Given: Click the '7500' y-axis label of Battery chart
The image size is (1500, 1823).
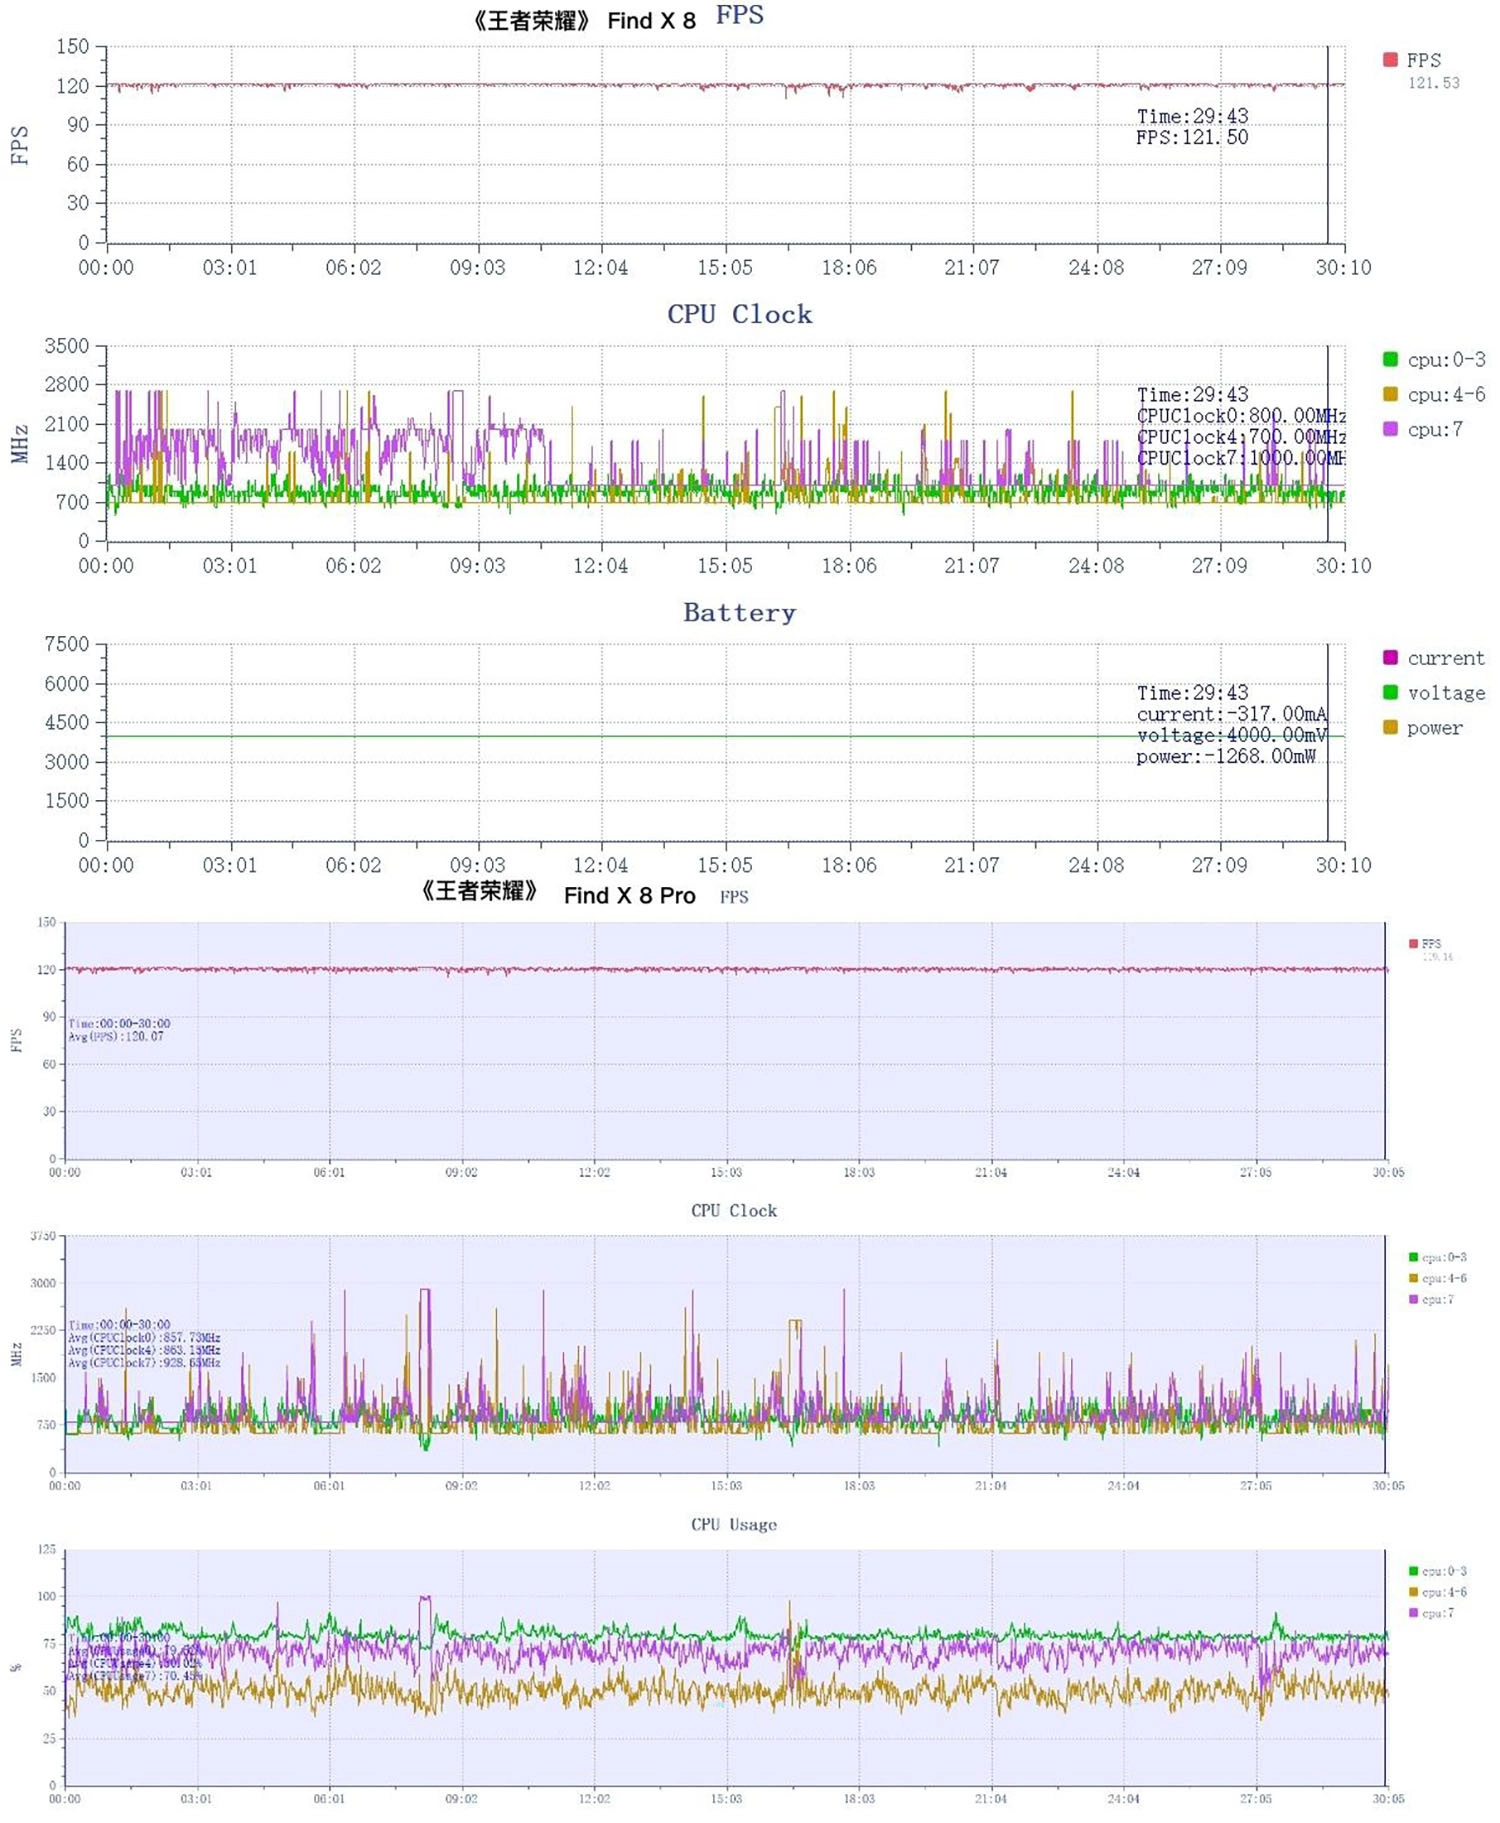Looking at the screenshot, I should click(67, 645).
